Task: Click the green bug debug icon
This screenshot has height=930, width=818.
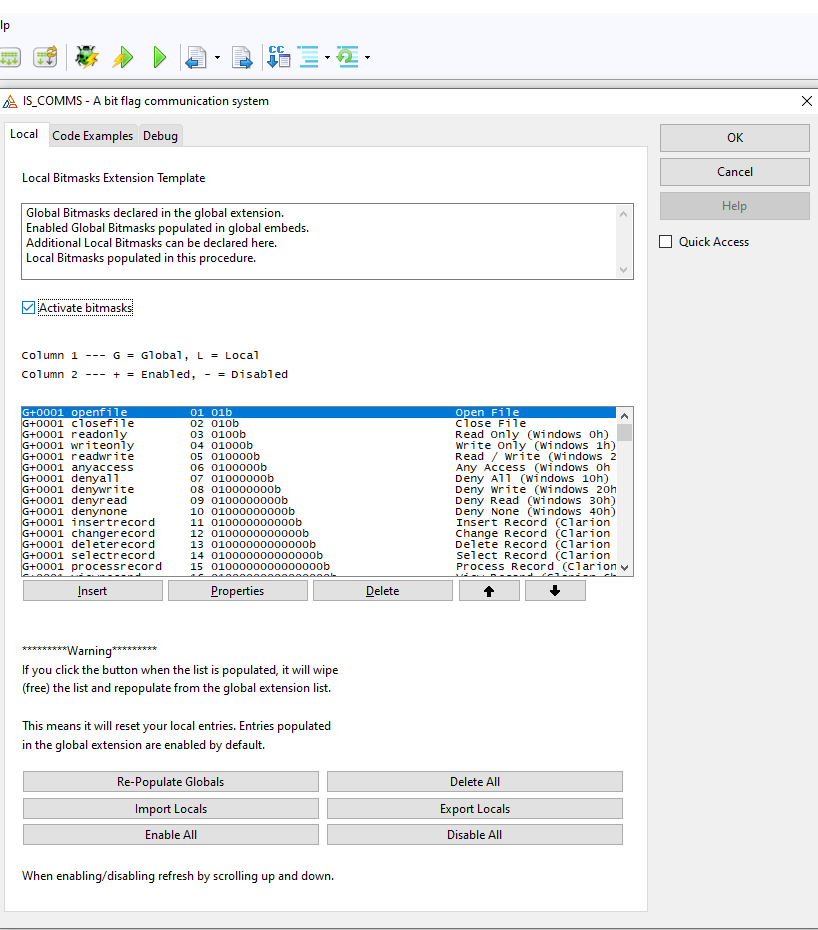Action: [x=86, y=58]
